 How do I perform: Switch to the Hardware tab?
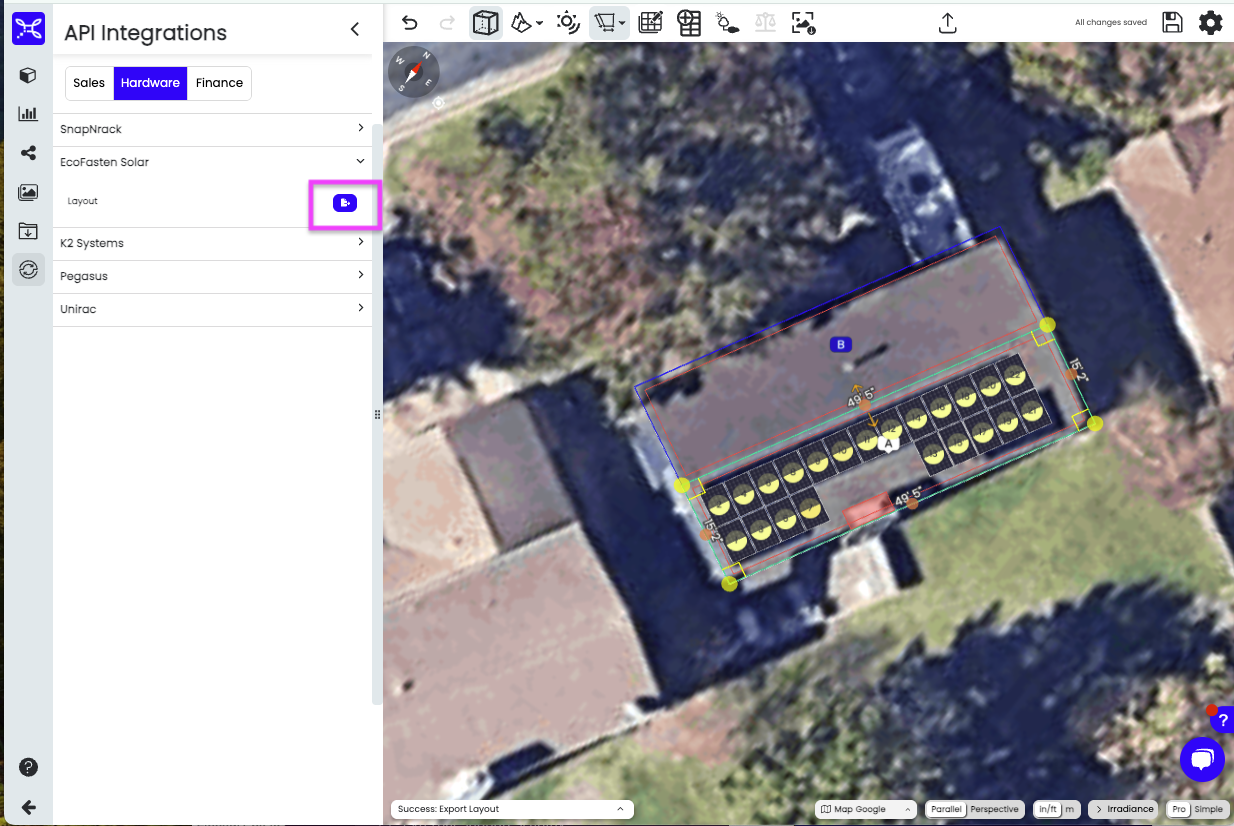150,83
